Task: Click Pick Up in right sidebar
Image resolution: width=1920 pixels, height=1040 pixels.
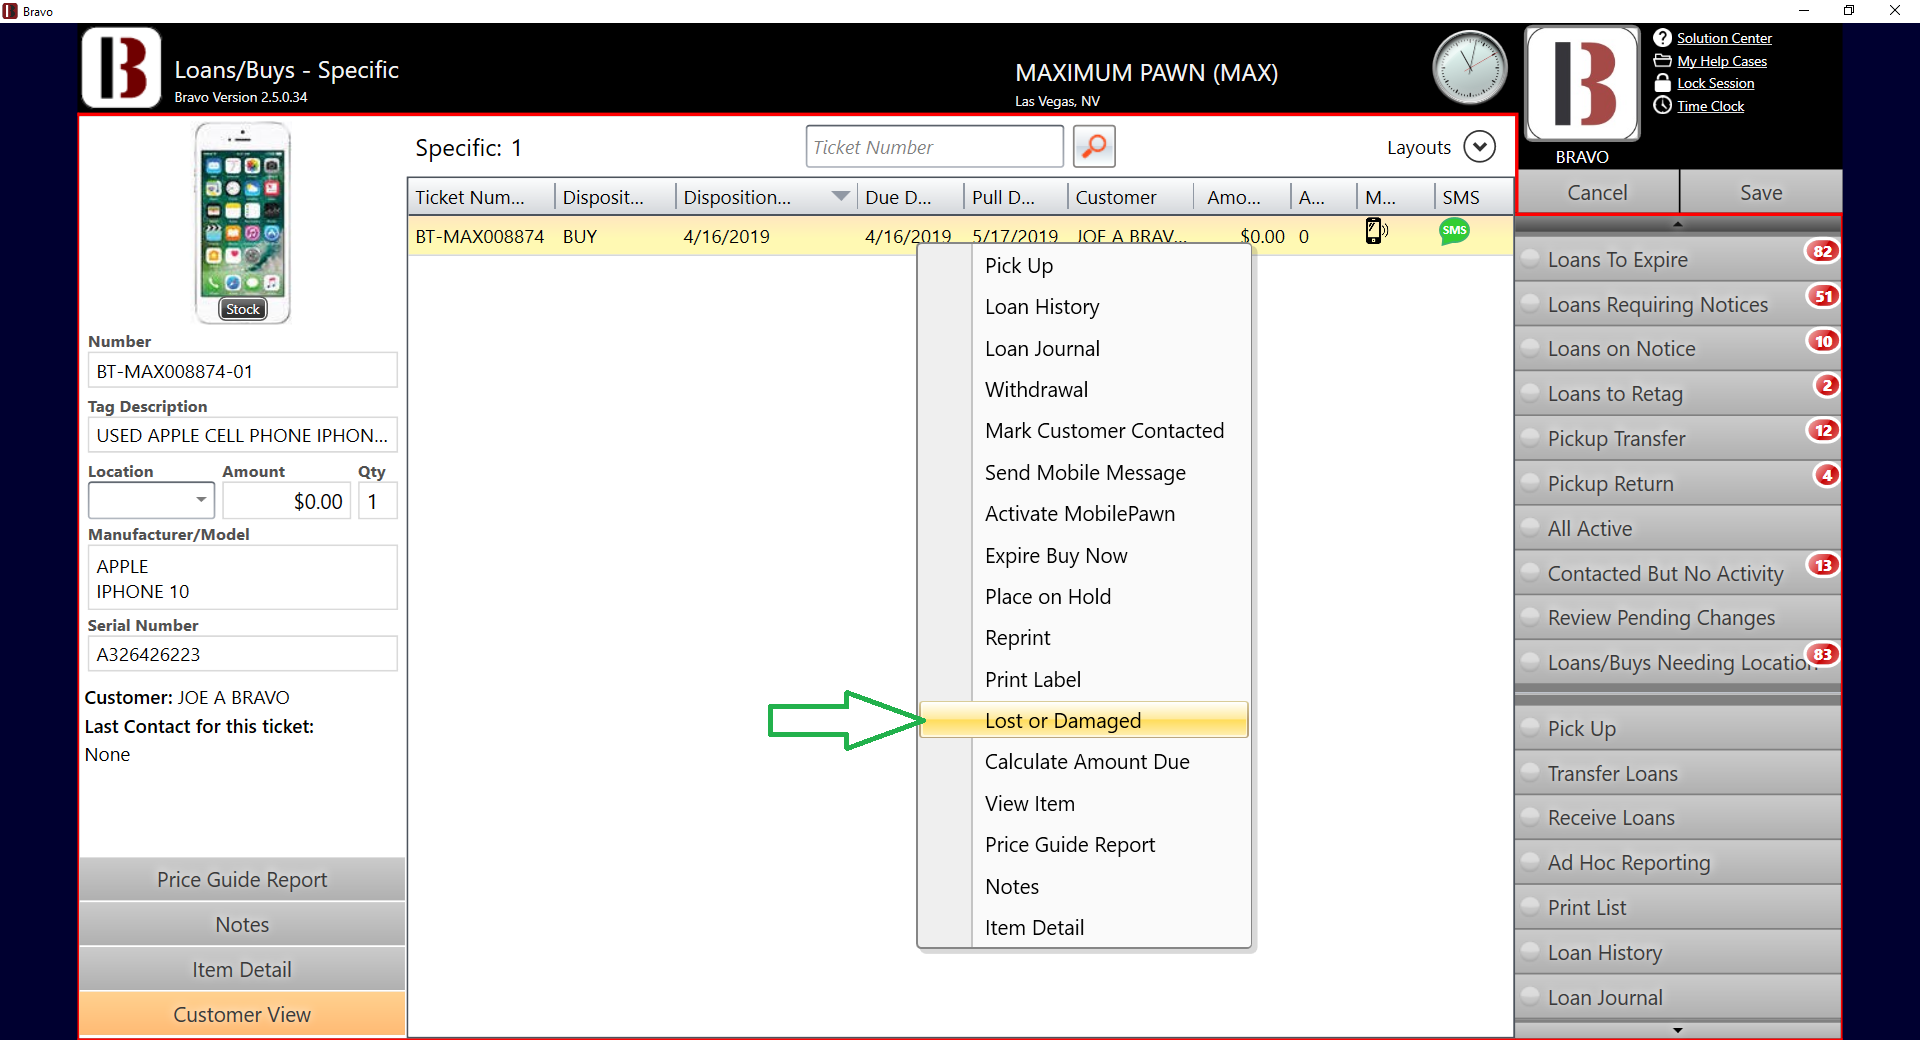Action: pos(1677,728)
